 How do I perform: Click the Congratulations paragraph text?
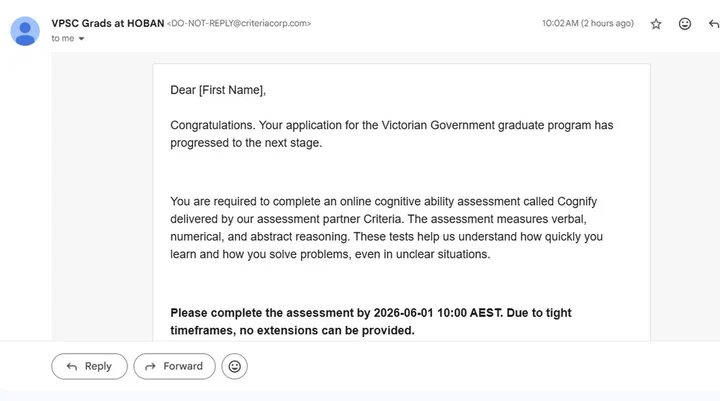[392, 134]
